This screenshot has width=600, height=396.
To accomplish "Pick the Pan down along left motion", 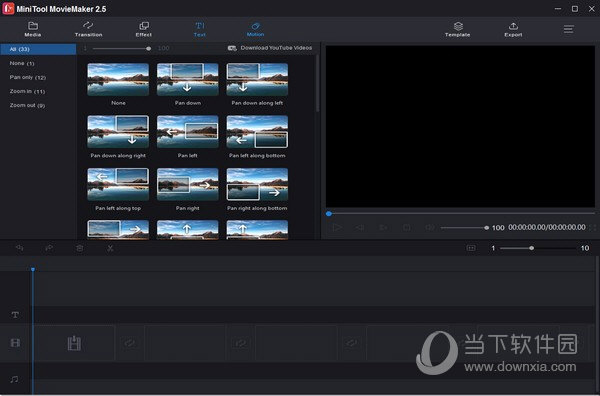I will [x=257, y=80].
